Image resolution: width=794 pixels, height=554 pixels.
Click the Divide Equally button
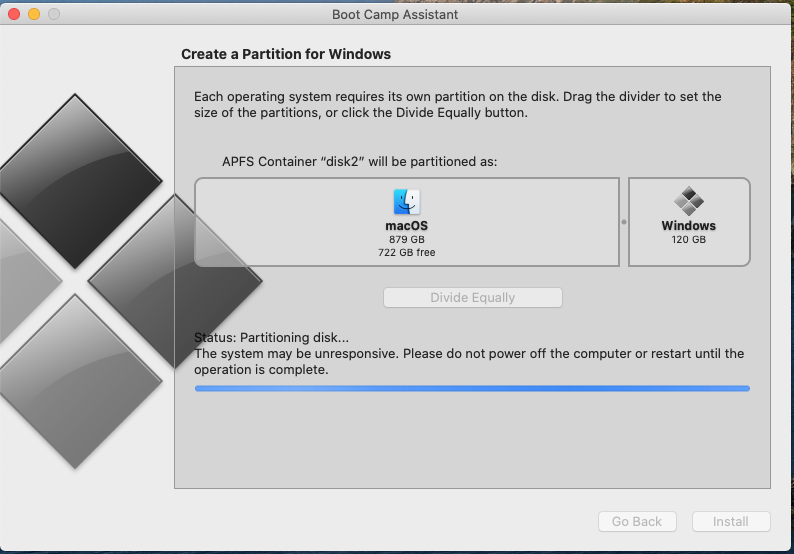point(472,297)
